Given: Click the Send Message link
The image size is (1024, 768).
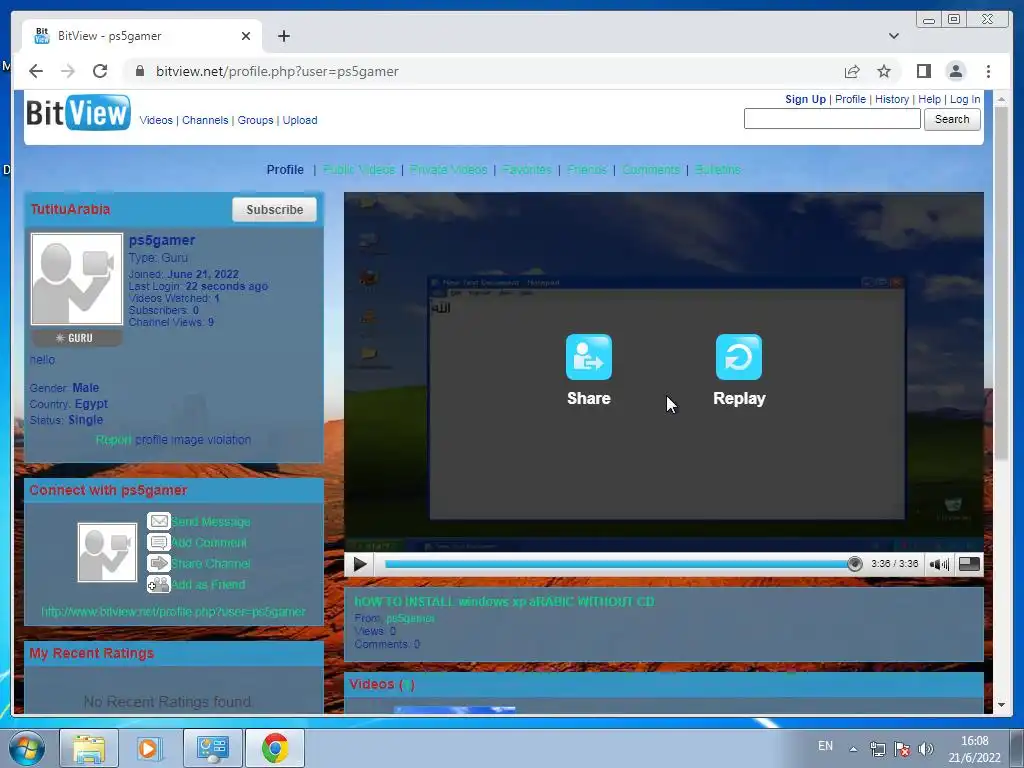Looking at the screenshot, I should click(211, 522).
